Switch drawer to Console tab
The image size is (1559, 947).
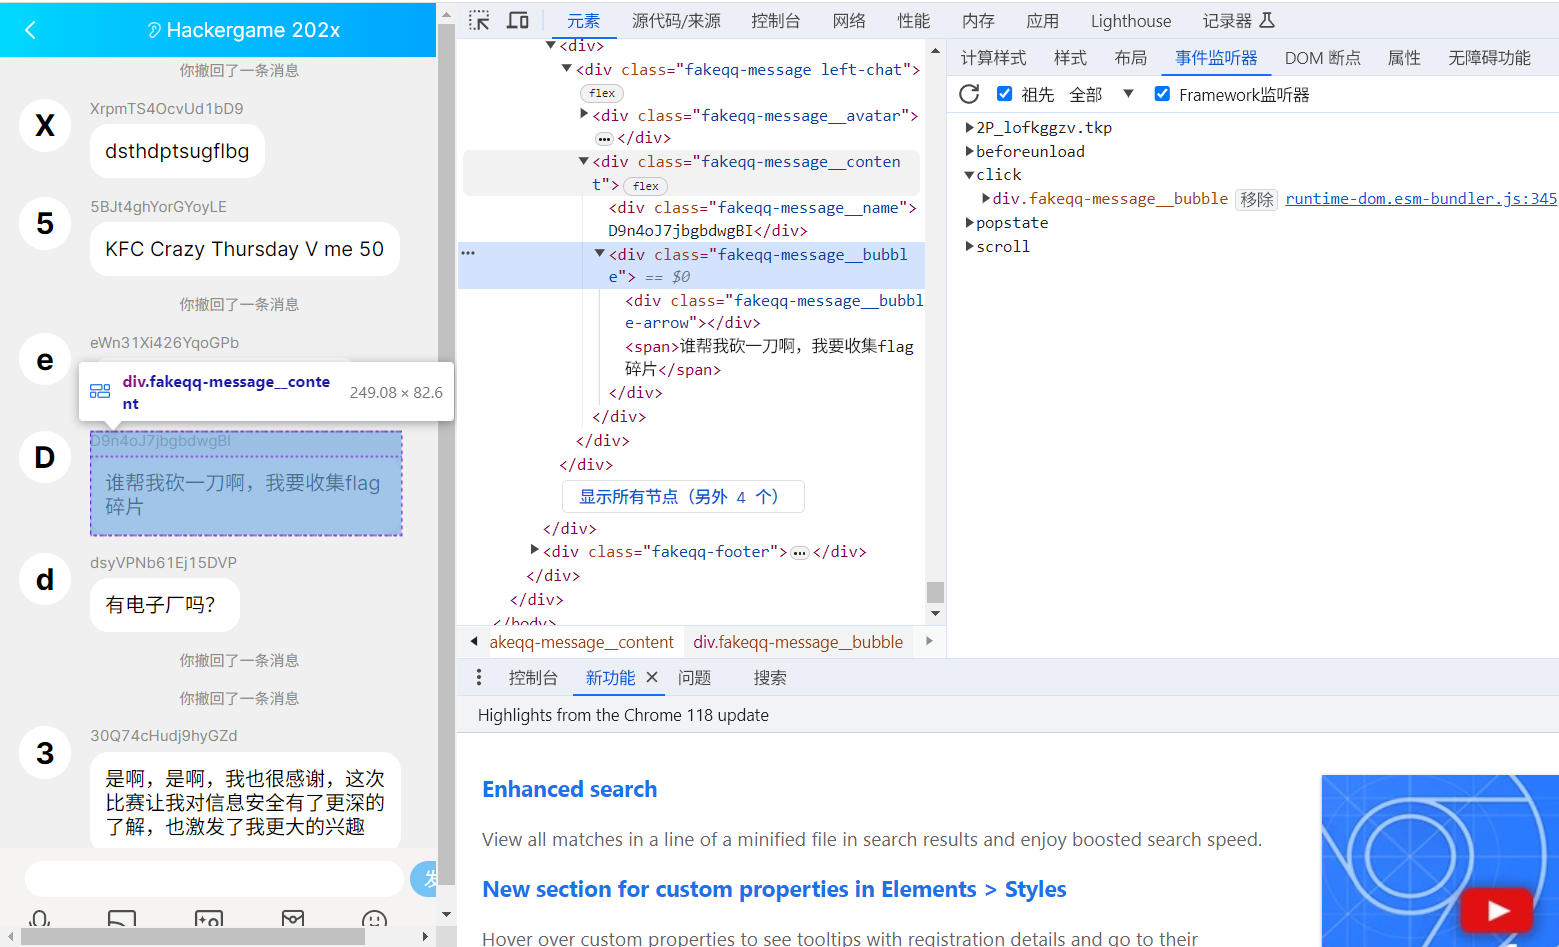pyautogui.click(x=533, y=677)
